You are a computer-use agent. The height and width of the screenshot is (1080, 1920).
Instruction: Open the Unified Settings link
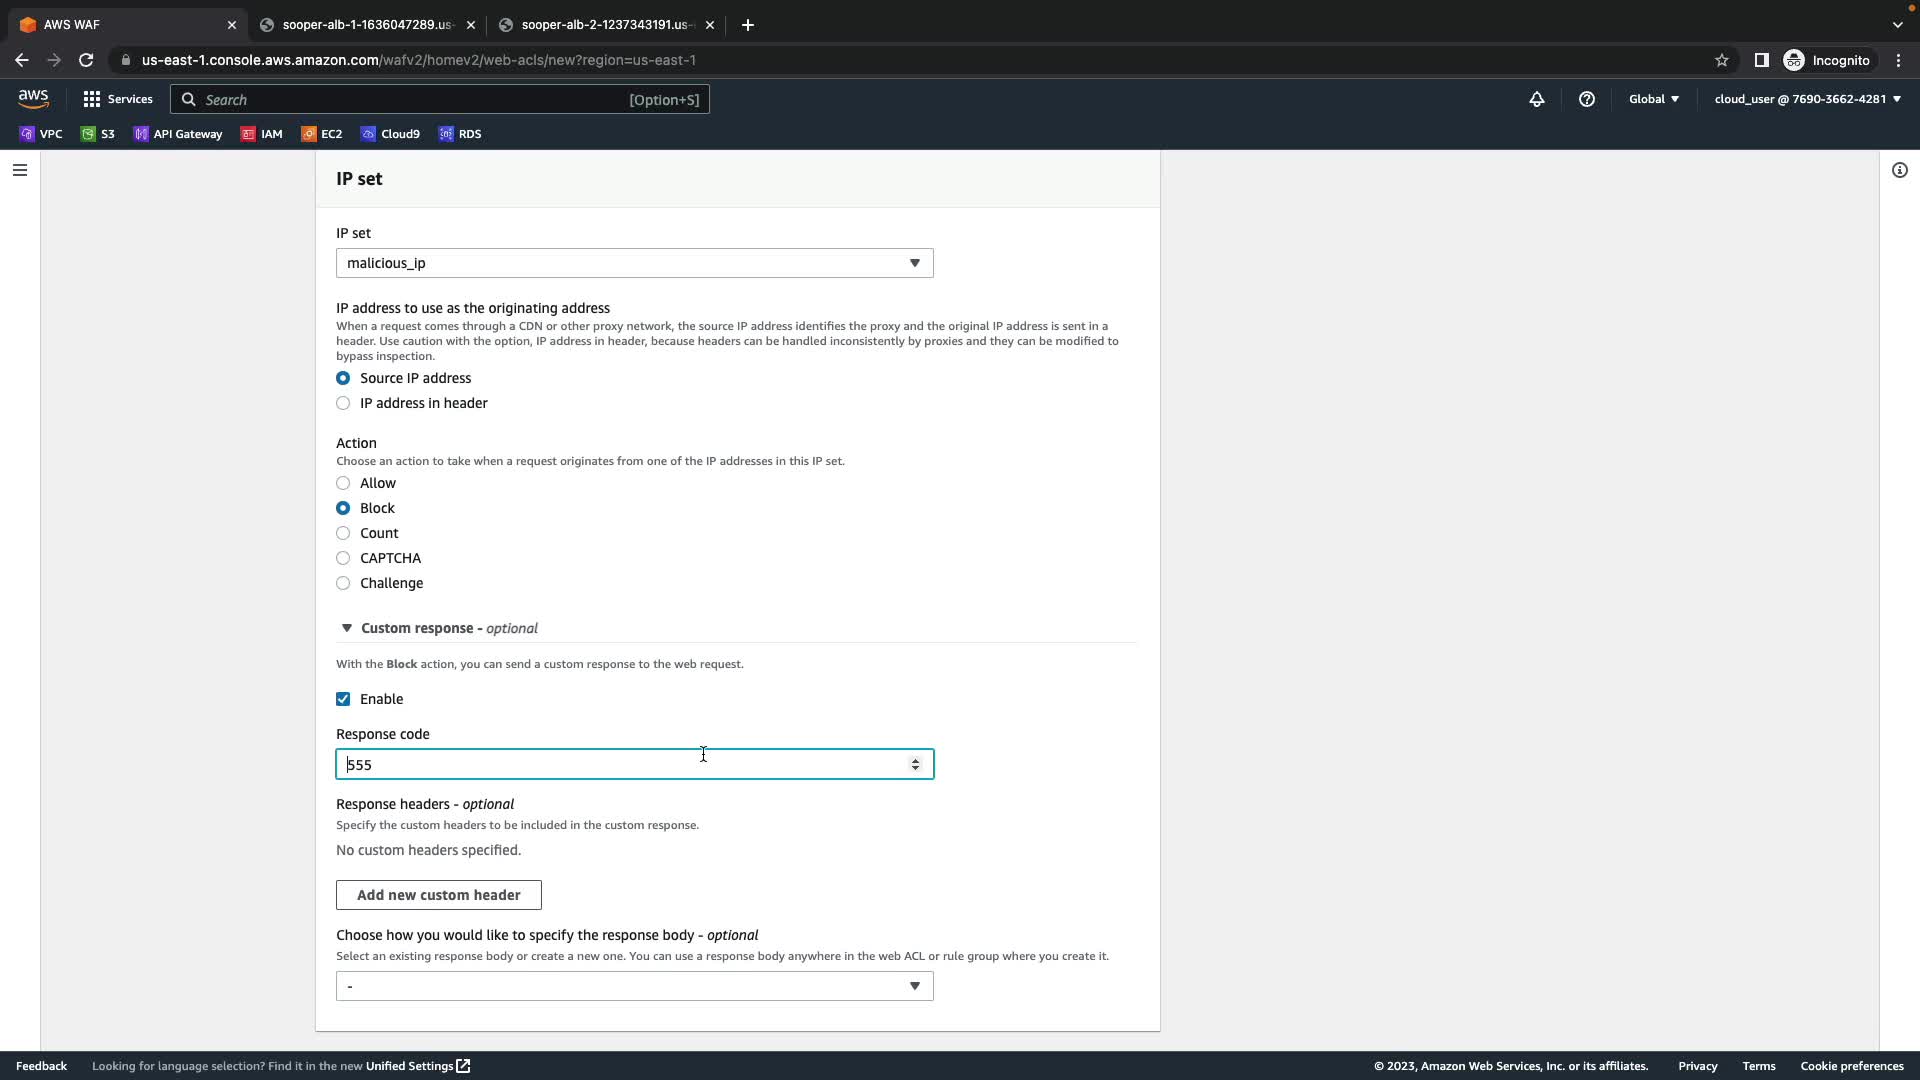[x=417, y=1066]
